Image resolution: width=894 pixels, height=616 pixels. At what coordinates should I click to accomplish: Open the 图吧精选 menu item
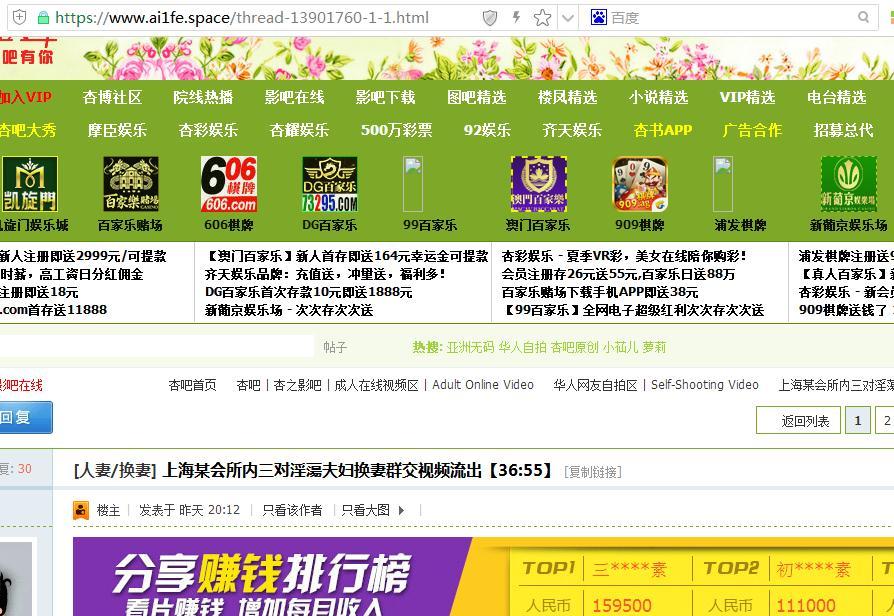(x=477, y=98)
